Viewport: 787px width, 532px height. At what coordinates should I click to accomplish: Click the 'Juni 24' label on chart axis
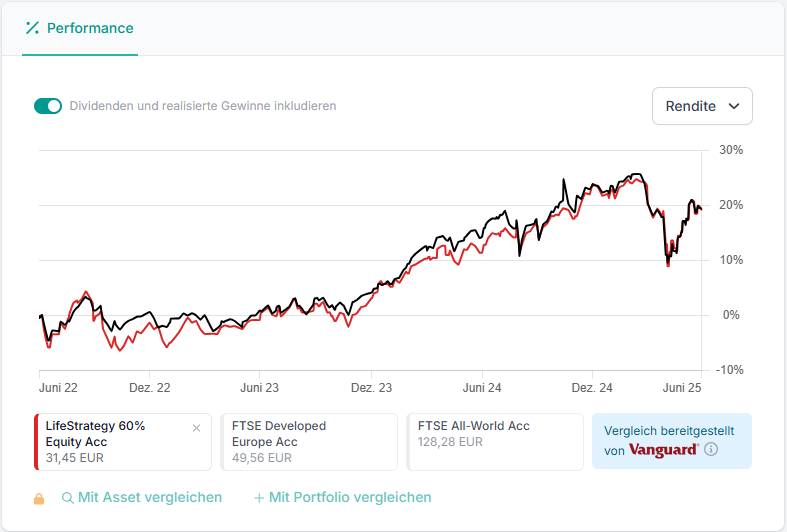coord(482,387)
